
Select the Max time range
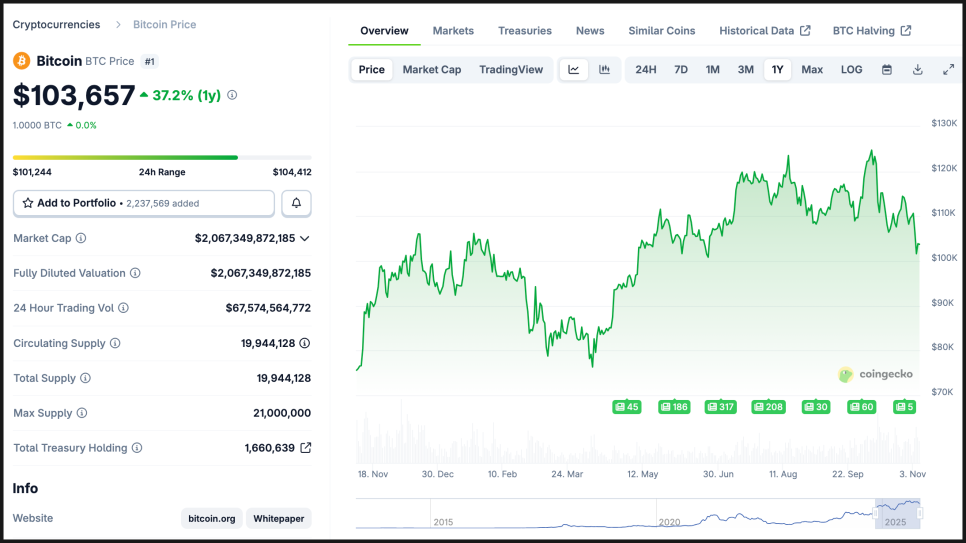coord(812,70)
